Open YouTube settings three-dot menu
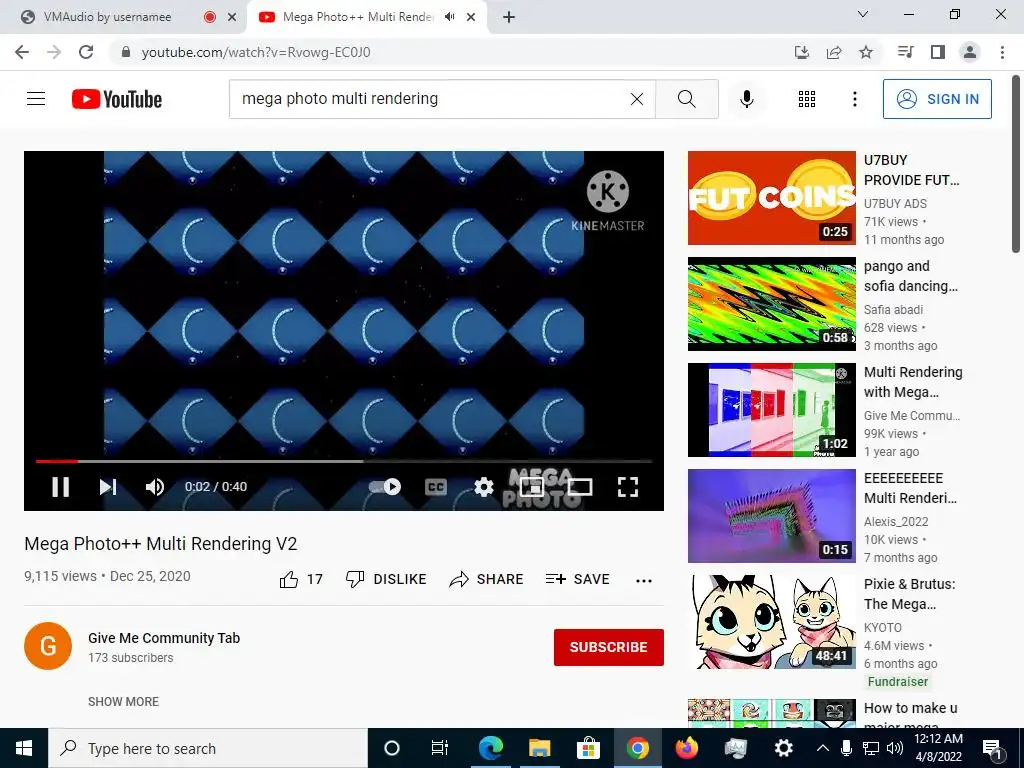The image size is (1024, 768). tap(854, 99)
